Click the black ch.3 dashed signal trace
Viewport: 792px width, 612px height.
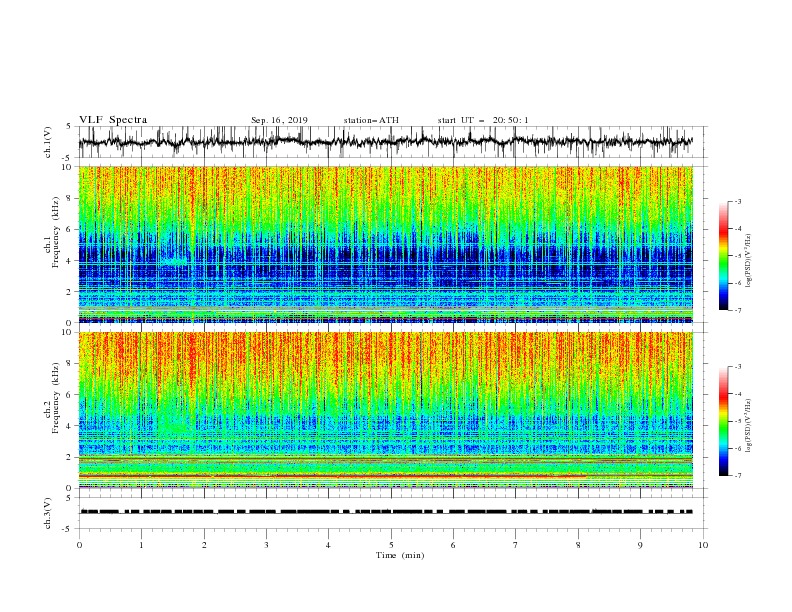(386, 512)
